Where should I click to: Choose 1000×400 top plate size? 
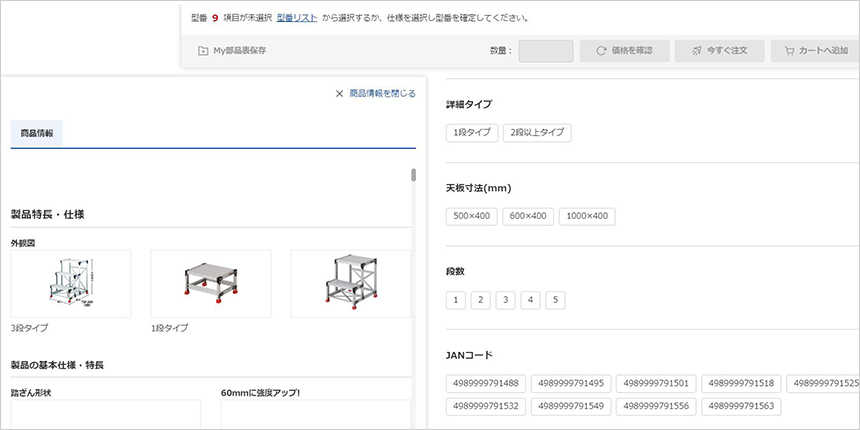coord(587,216)
